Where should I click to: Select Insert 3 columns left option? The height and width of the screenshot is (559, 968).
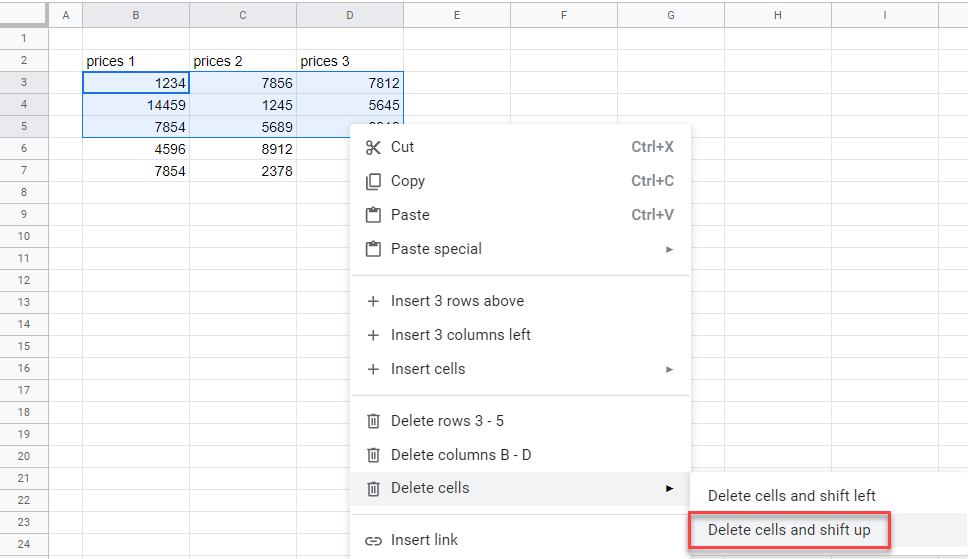point(460,335)
